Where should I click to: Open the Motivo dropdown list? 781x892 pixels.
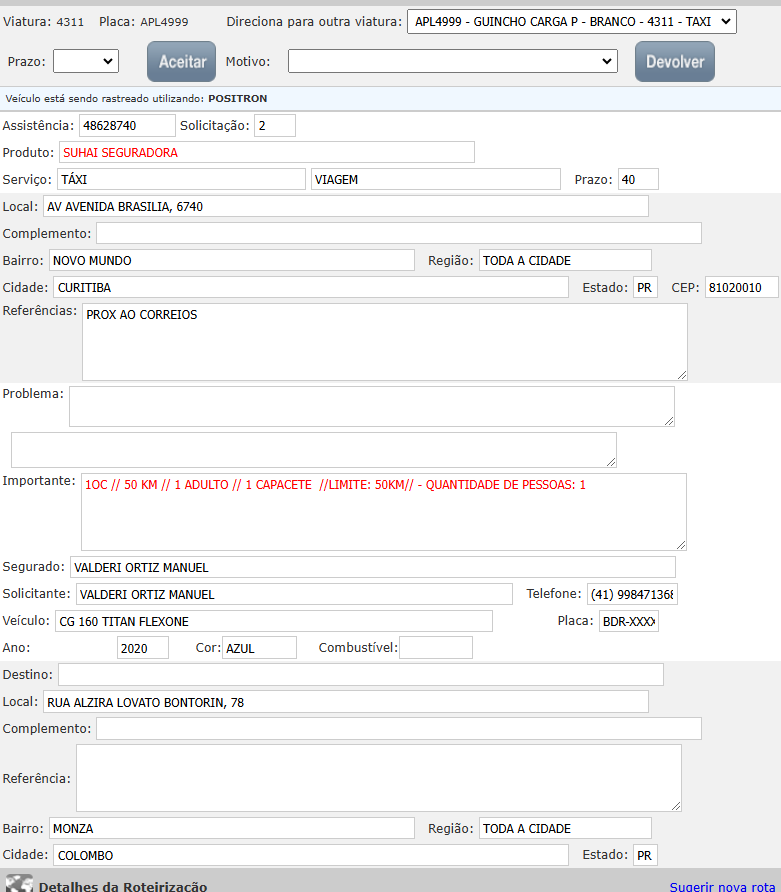(x=452, y=61)
